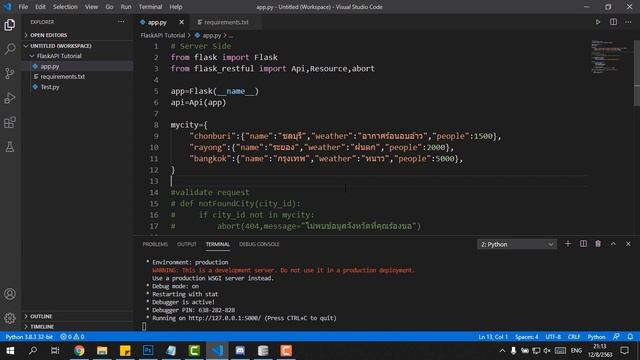The width and height of the screenshot is (640, 360).
Task: Run Python file with play button
Action: [x=598, y=22]
